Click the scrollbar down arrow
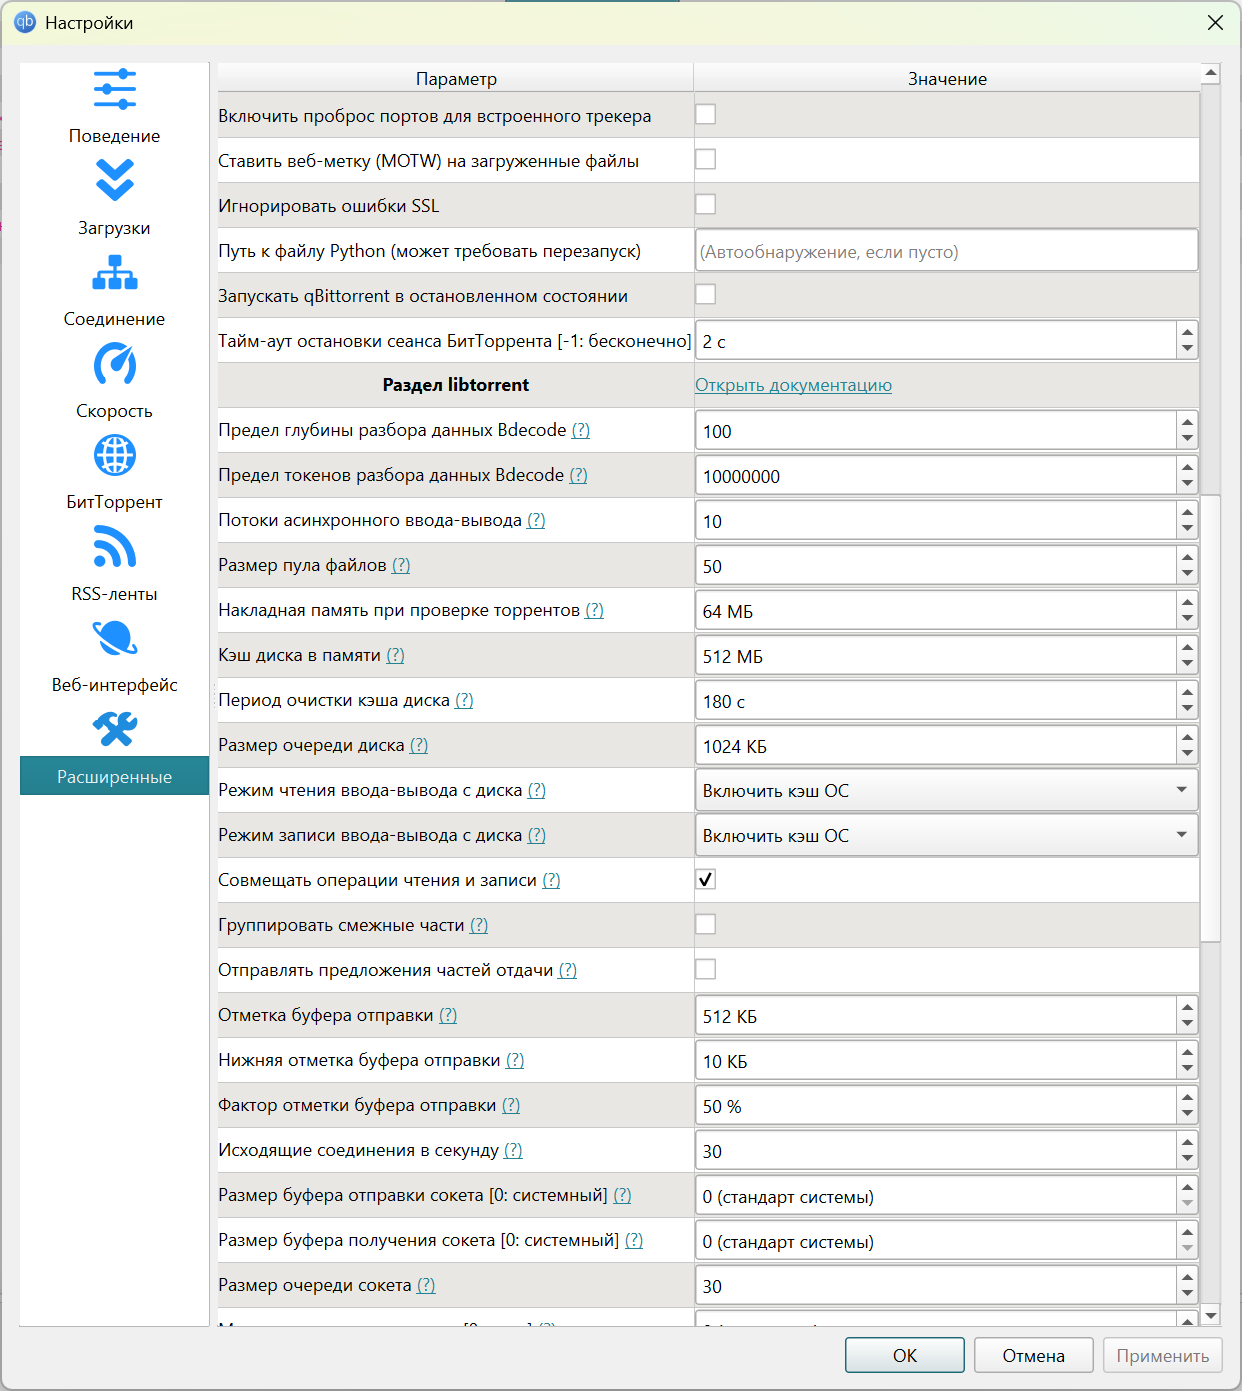This screenshot has height=1391, width=1242. pos(1211,1316)
